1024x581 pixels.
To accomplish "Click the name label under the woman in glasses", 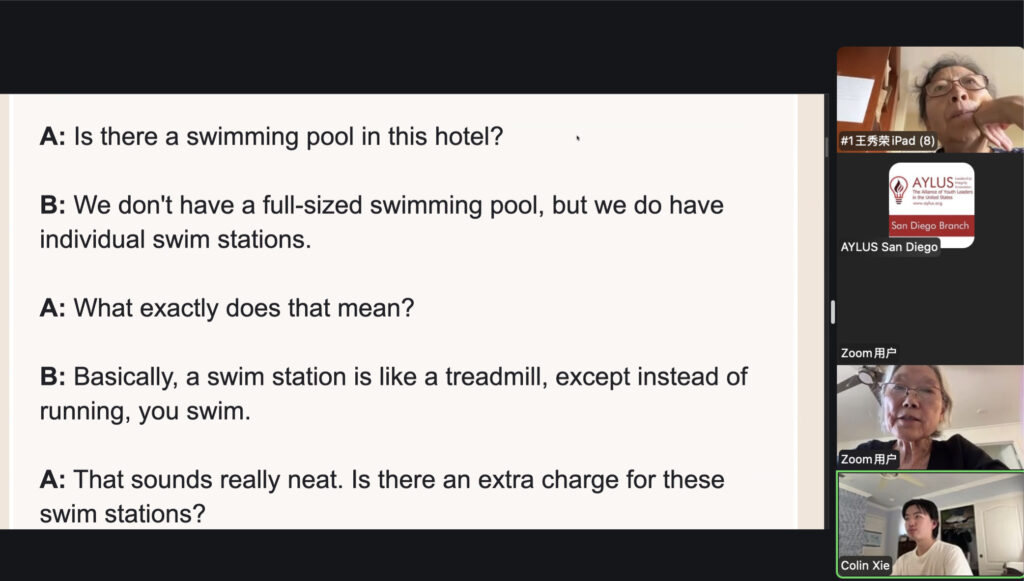I will pyautogui.click(x=869, y=460).
